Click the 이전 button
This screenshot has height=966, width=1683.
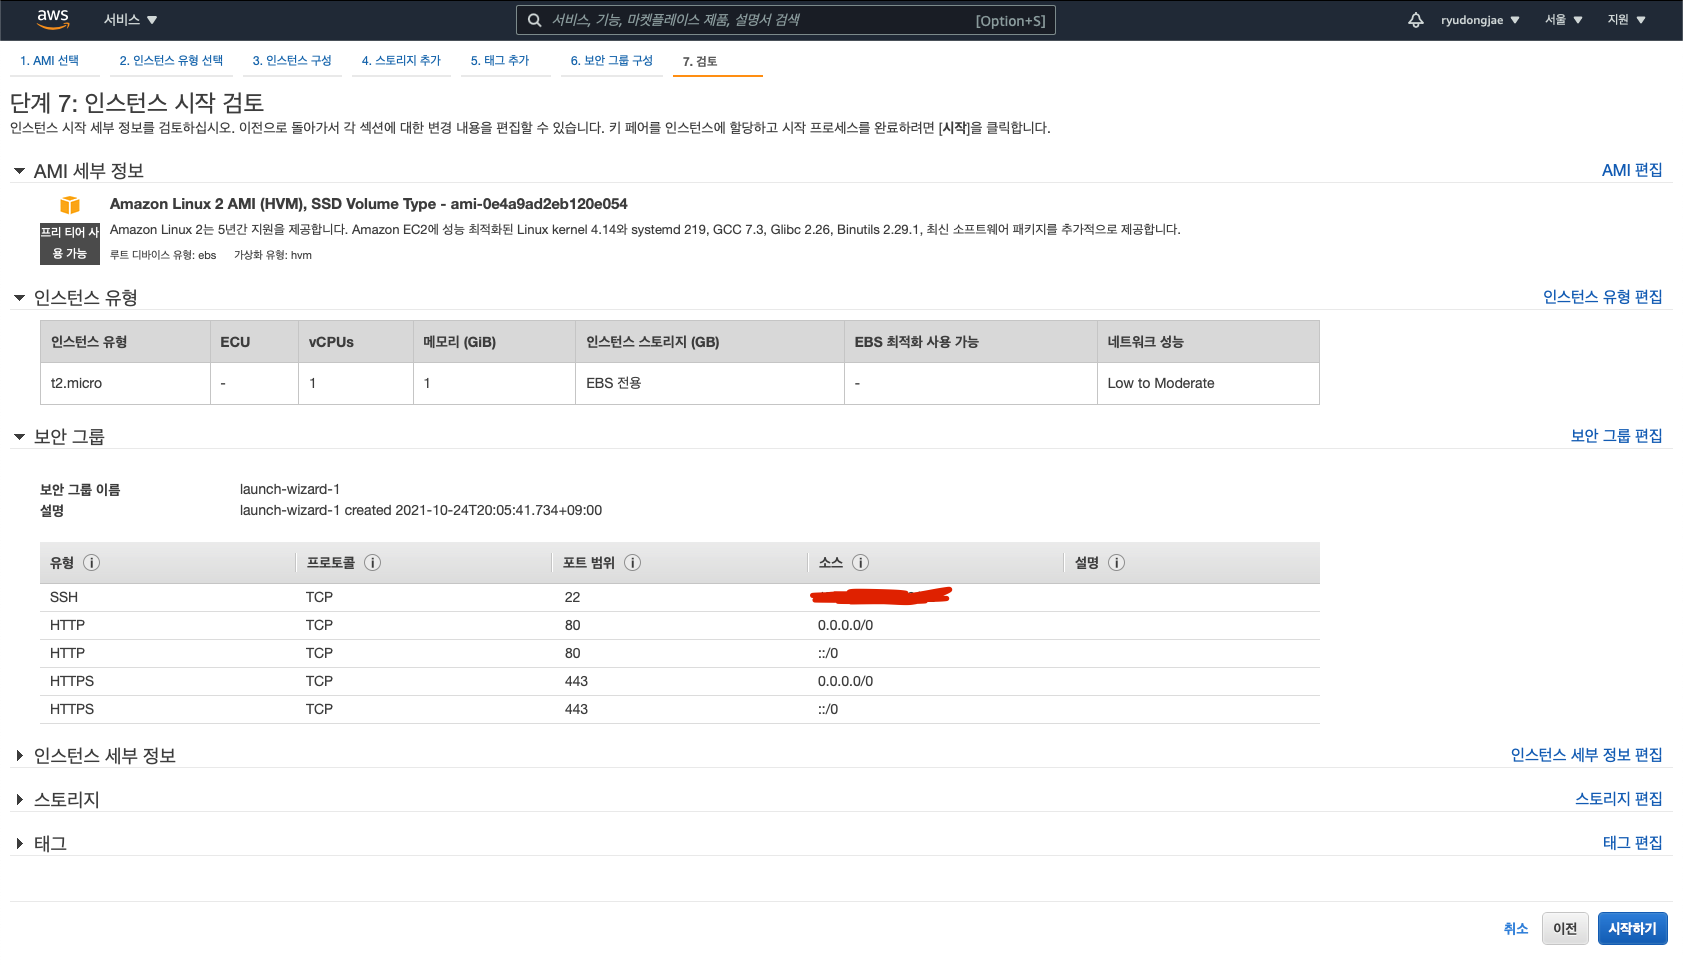(x=1565, y=929)
